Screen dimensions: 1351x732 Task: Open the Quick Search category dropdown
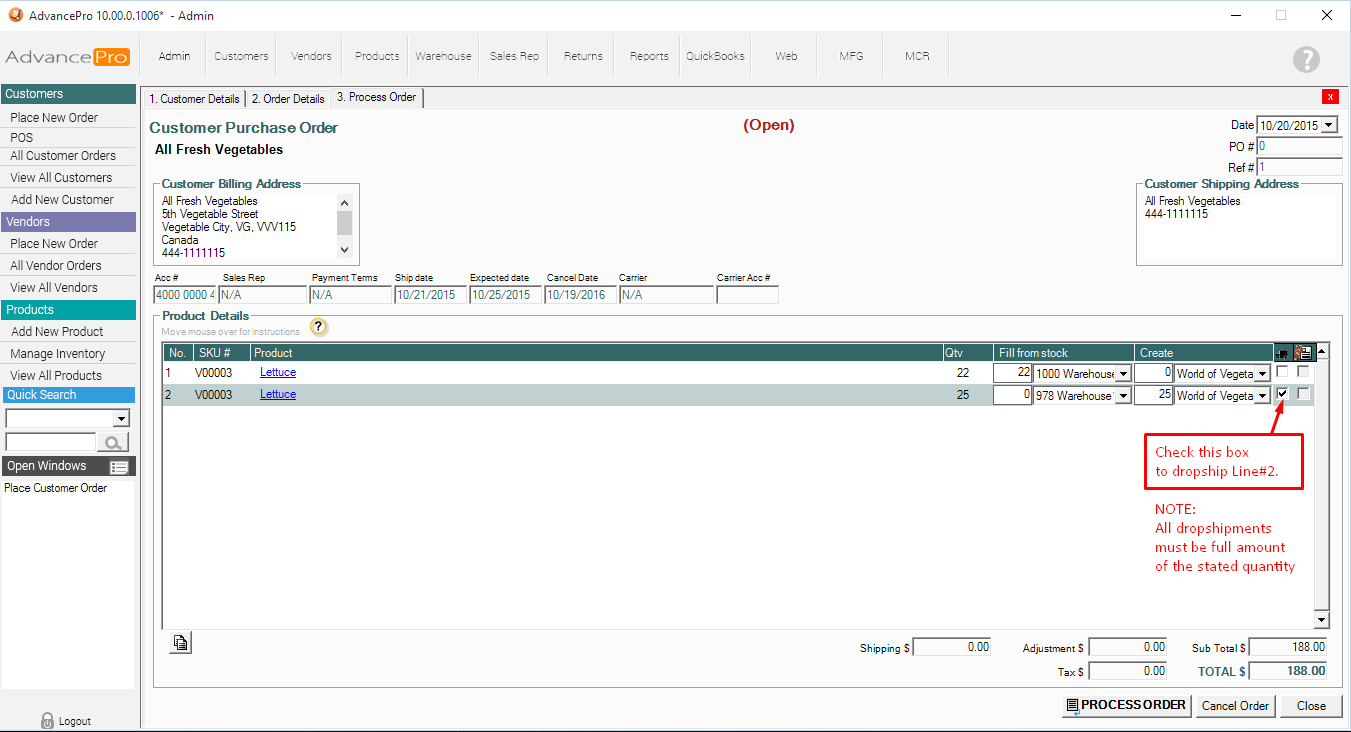pyautogui.click(x=121, y=419)
